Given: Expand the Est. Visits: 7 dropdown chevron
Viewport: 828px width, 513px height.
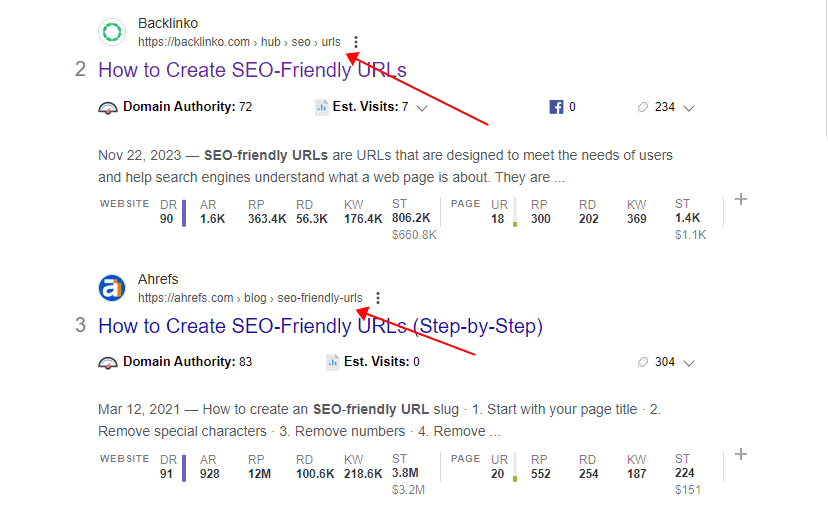Looking at the screenshot, I should click(x=421, y=108).
